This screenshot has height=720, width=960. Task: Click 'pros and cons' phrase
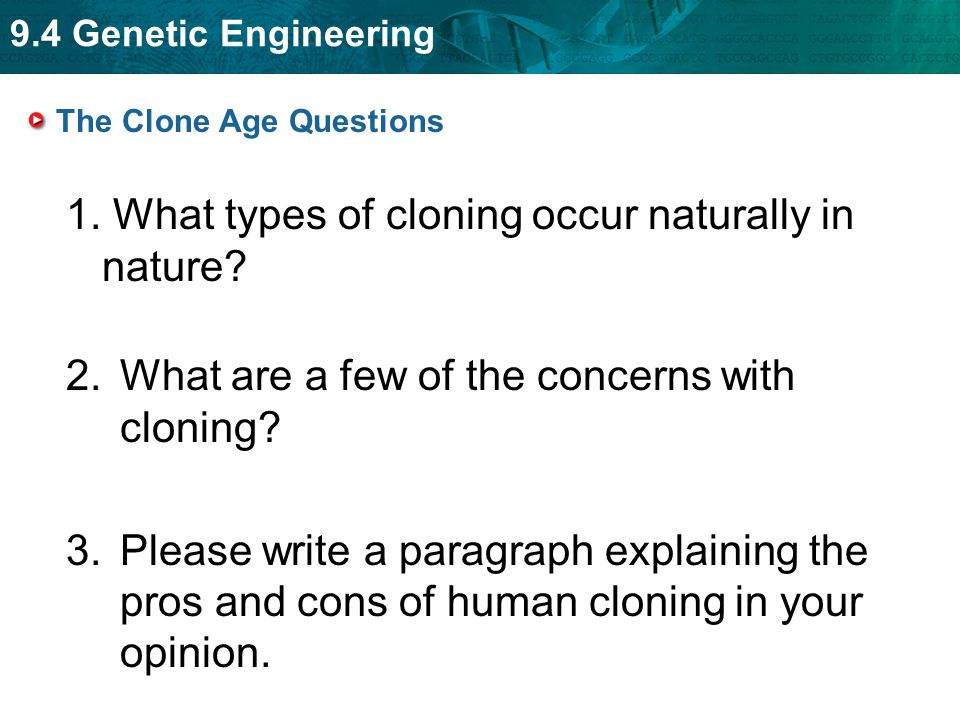click(253, 603)
